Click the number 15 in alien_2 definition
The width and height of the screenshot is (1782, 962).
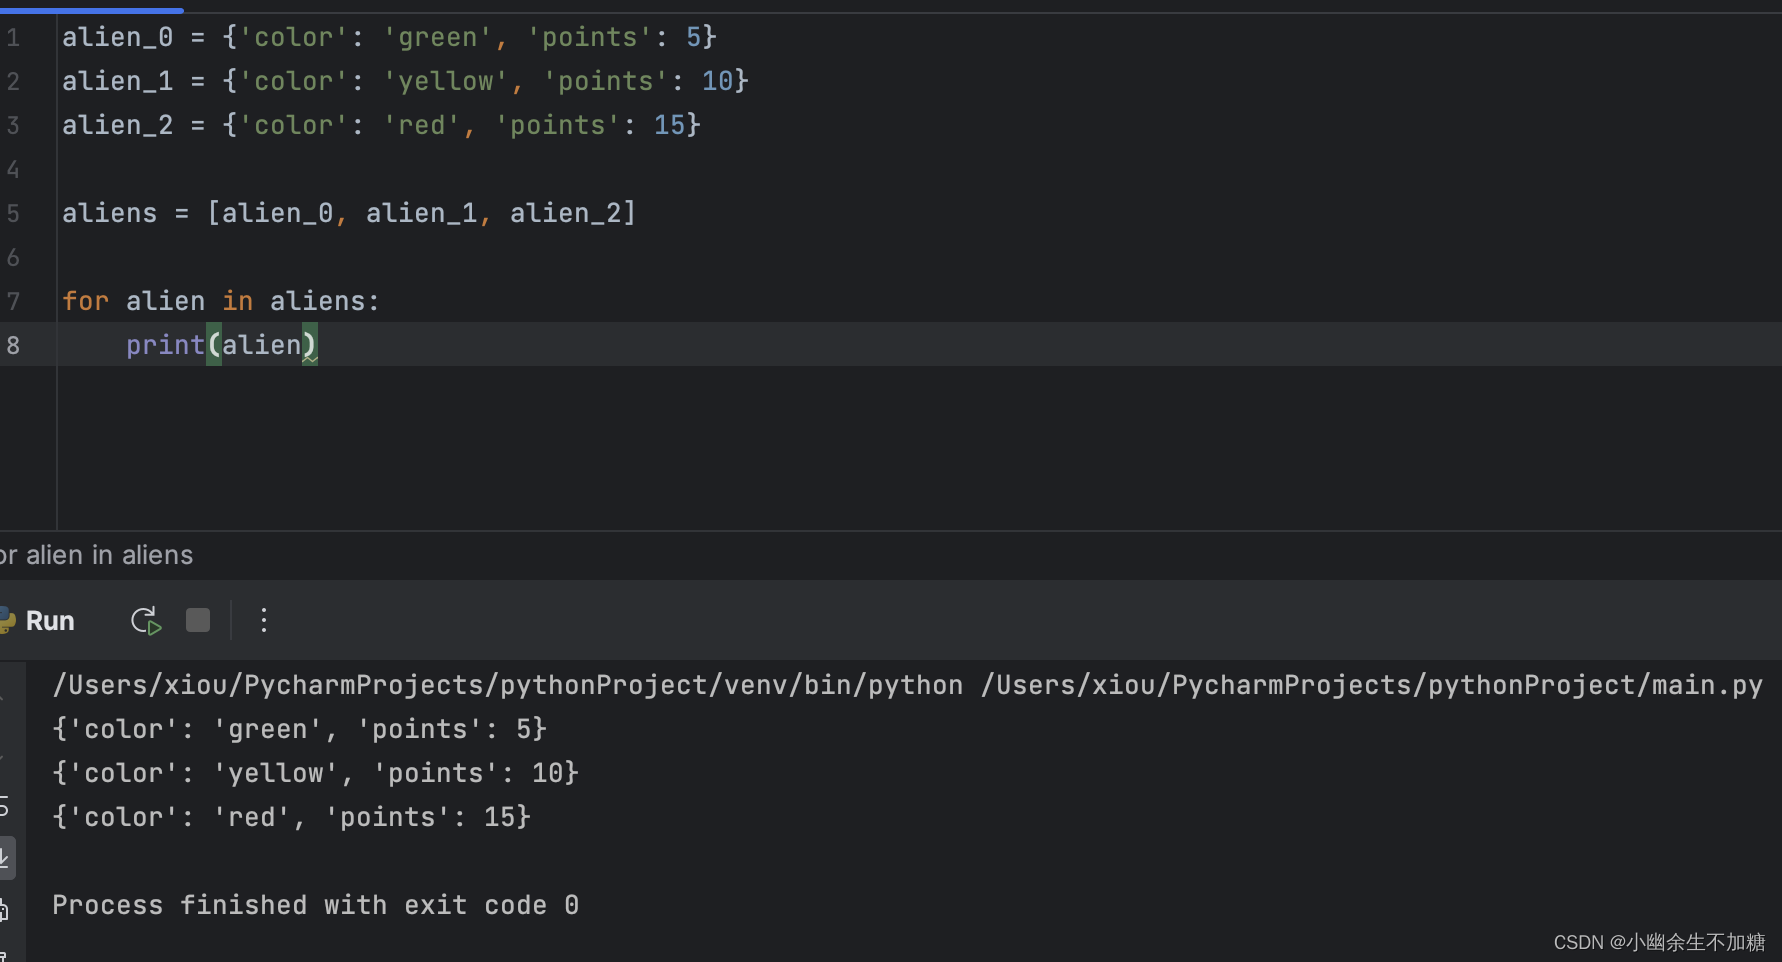(x=670, y=125)
